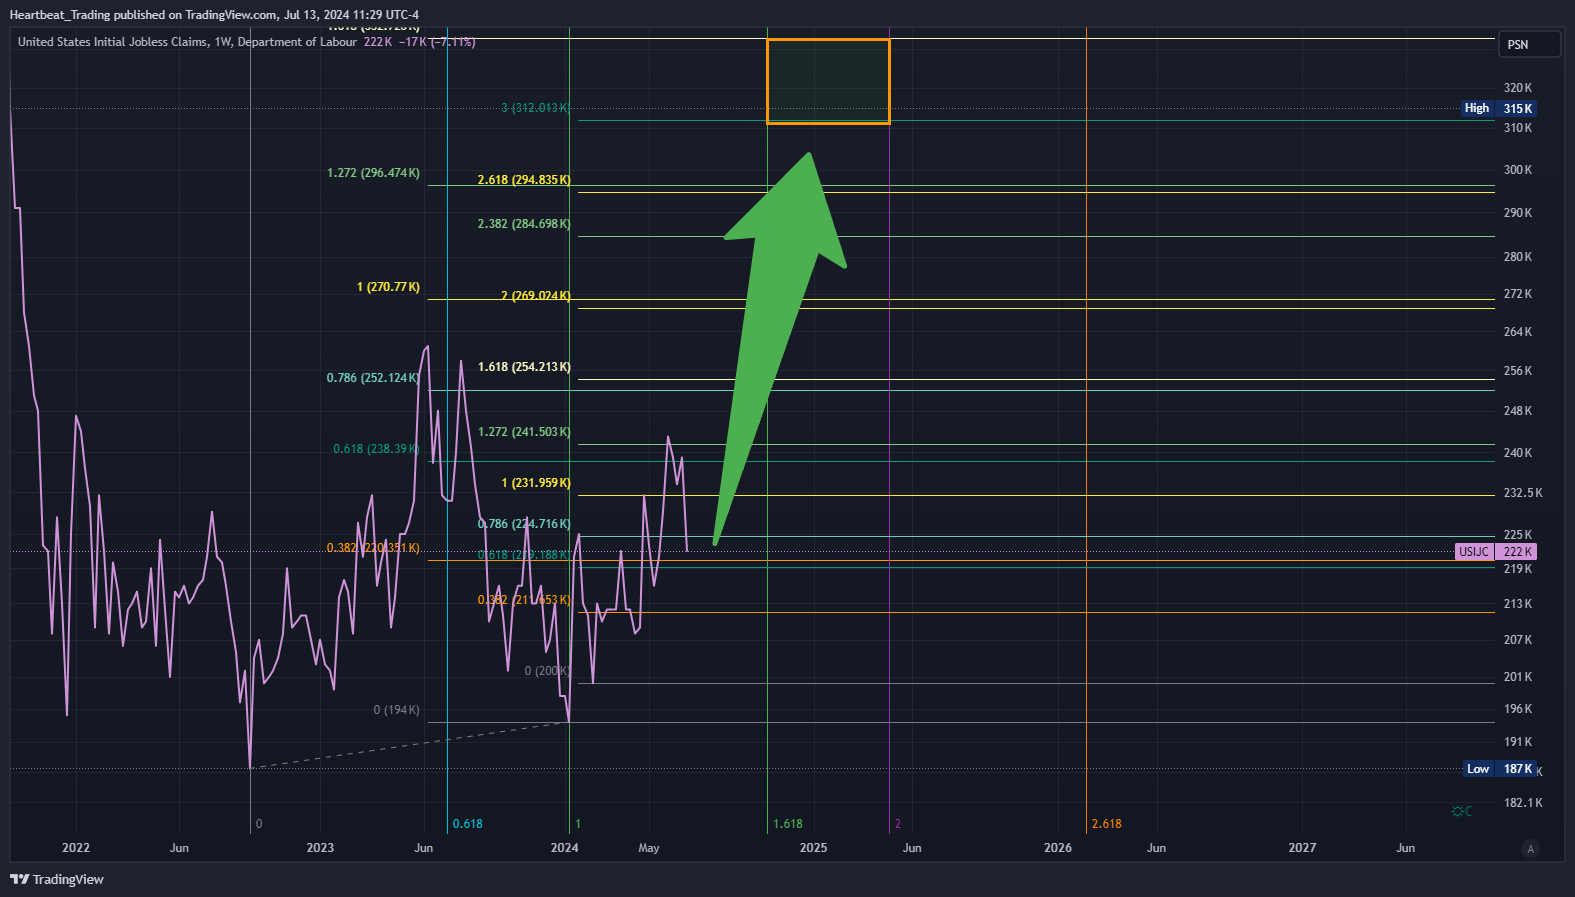Click the 232.5K price axis value
This screenshot has height=897, width=1575.
tap(1523, 493)
